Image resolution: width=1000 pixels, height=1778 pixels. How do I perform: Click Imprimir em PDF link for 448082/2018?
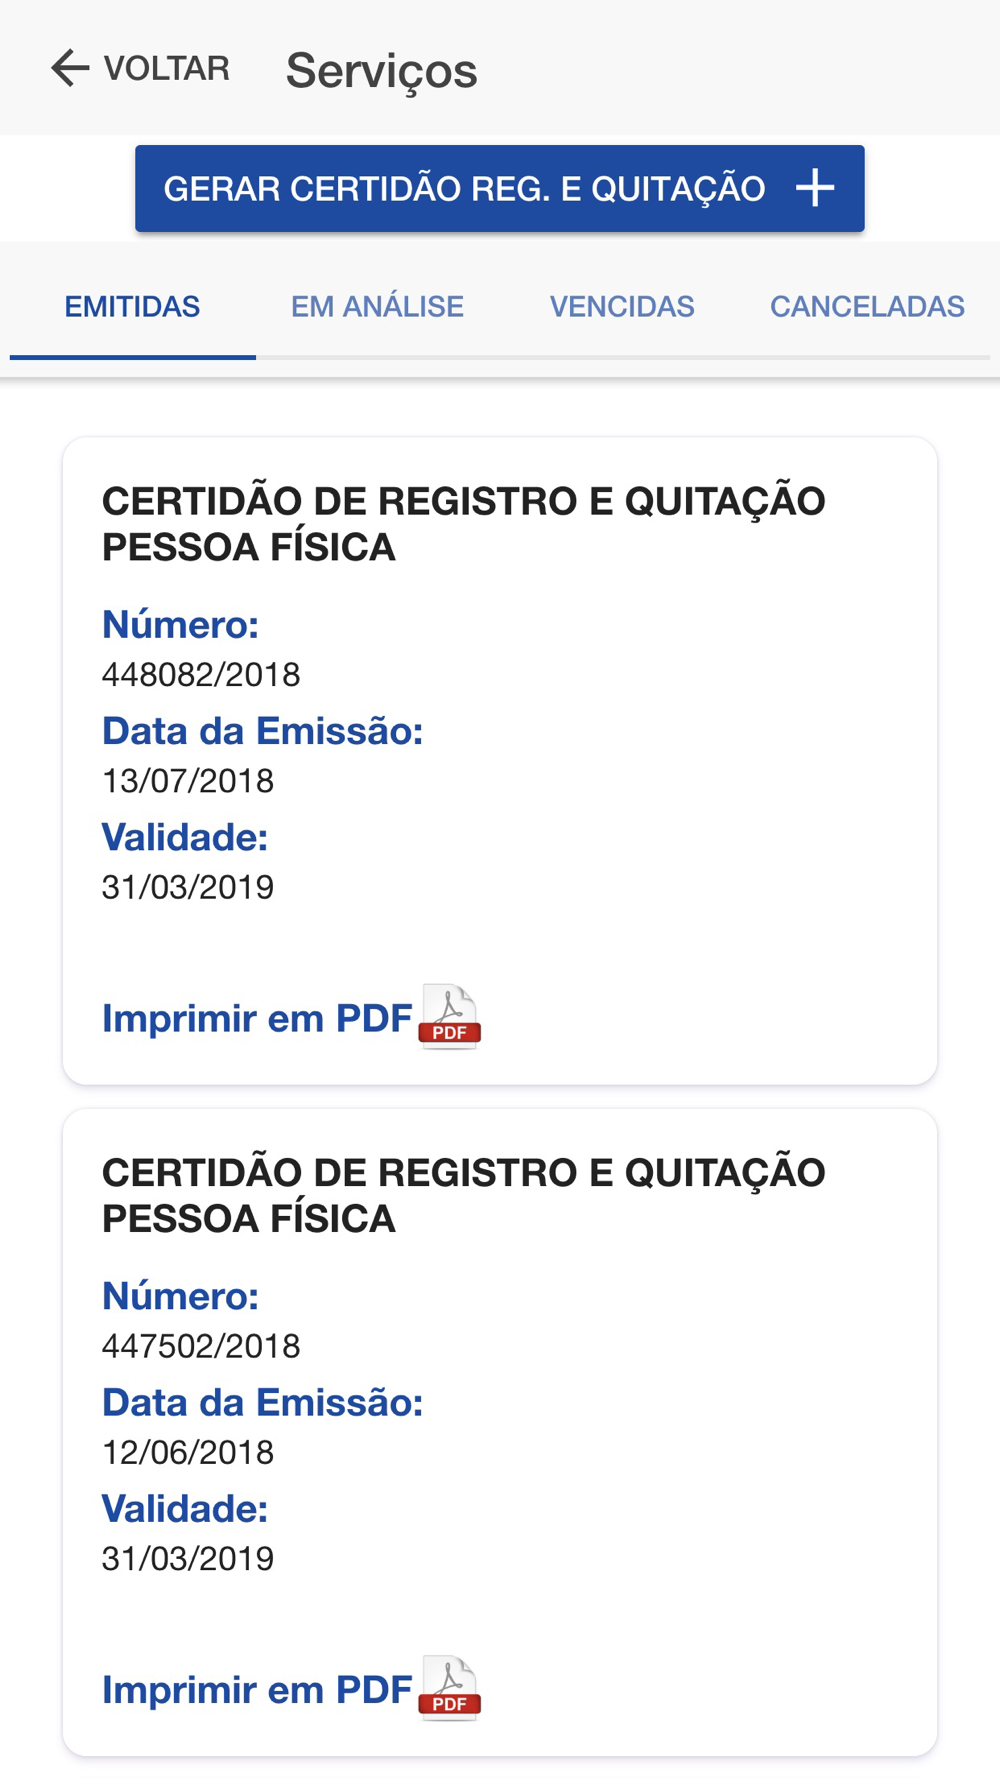257,1018
